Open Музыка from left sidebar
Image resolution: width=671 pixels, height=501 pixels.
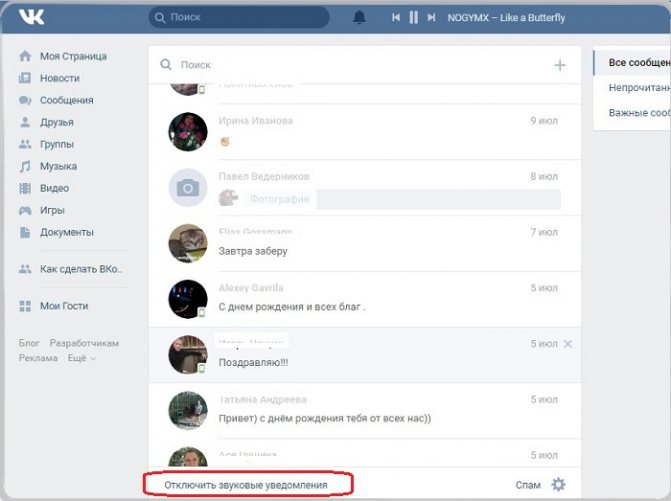(x=58, y=166)
